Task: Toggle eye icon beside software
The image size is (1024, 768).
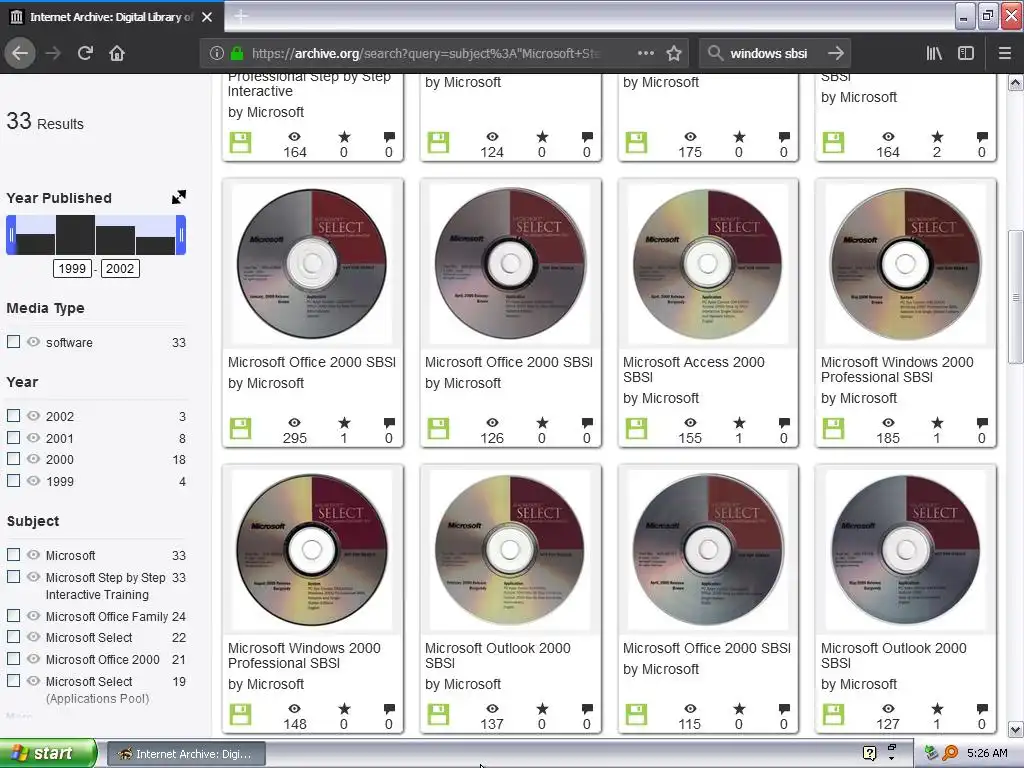Action: point(33,342)
